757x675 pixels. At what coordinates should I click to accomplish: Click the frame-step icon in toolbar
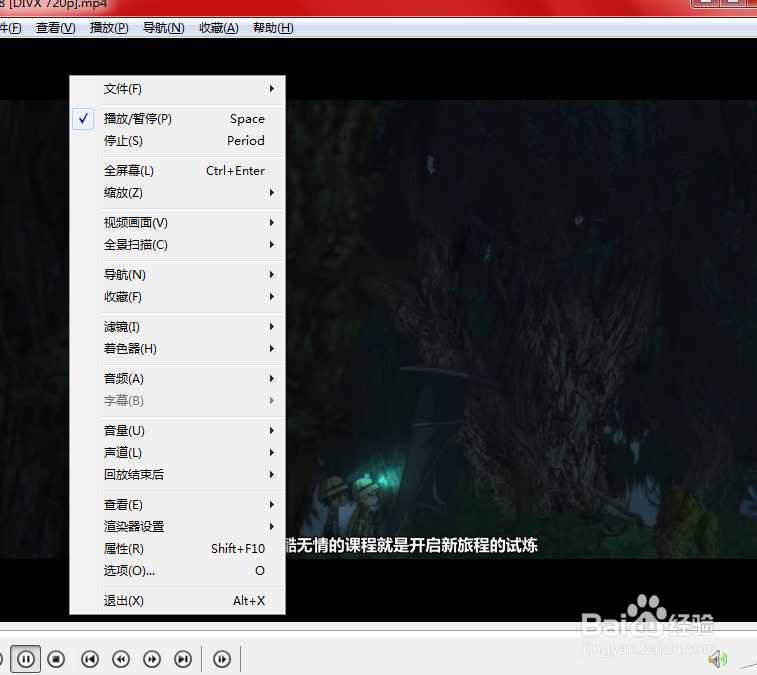(222, 659)
